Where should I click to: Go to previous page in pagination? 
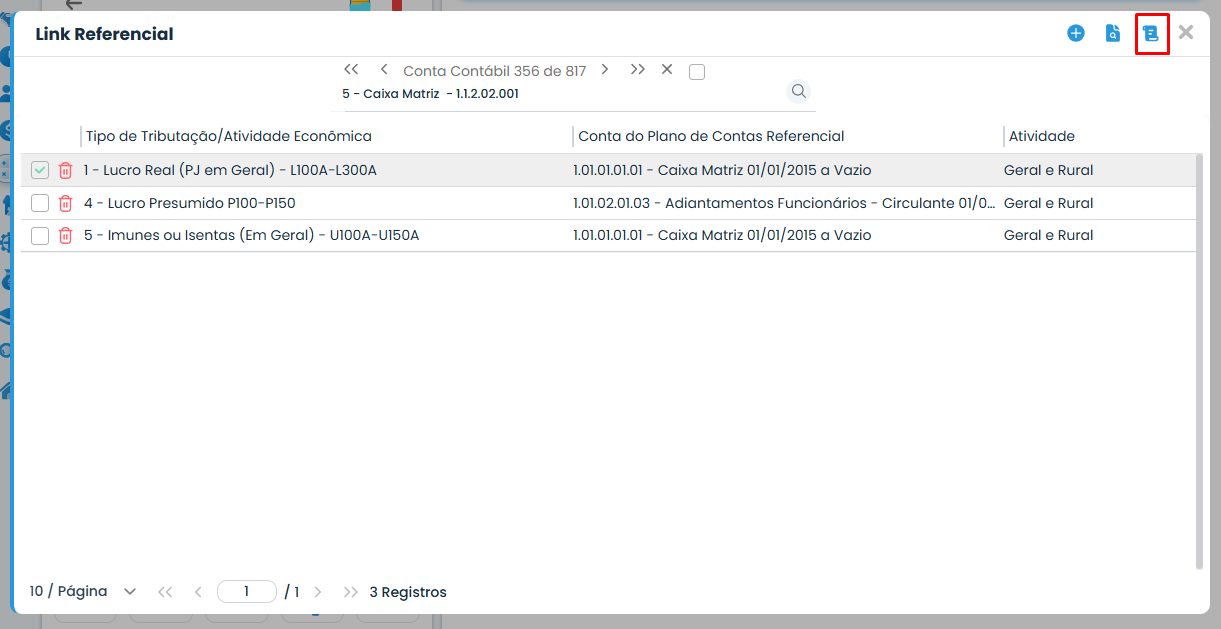(198, 592)
